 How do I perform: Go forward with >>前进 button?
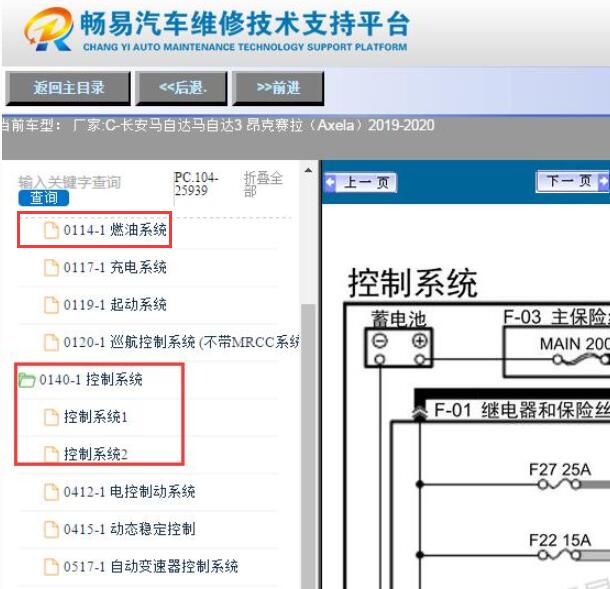(x=278, y=88)
